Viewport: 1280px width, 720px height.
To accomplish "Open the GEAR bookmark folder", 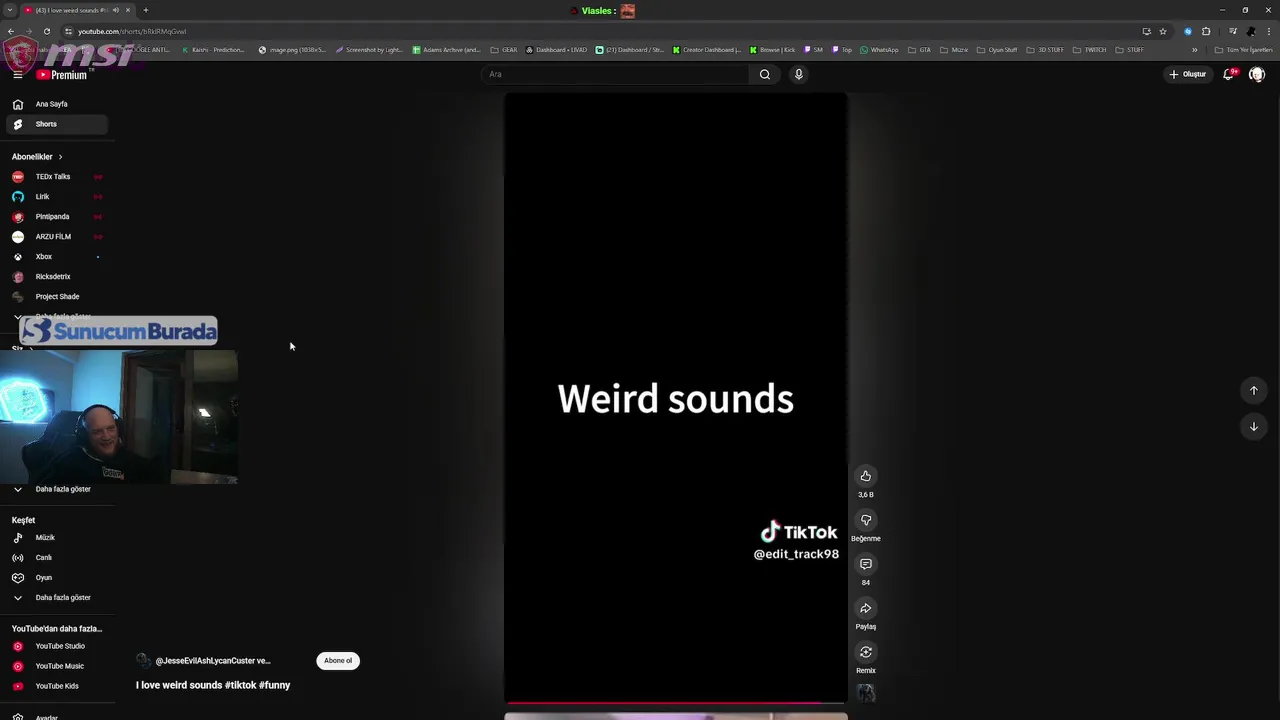I will pos(504,50).
